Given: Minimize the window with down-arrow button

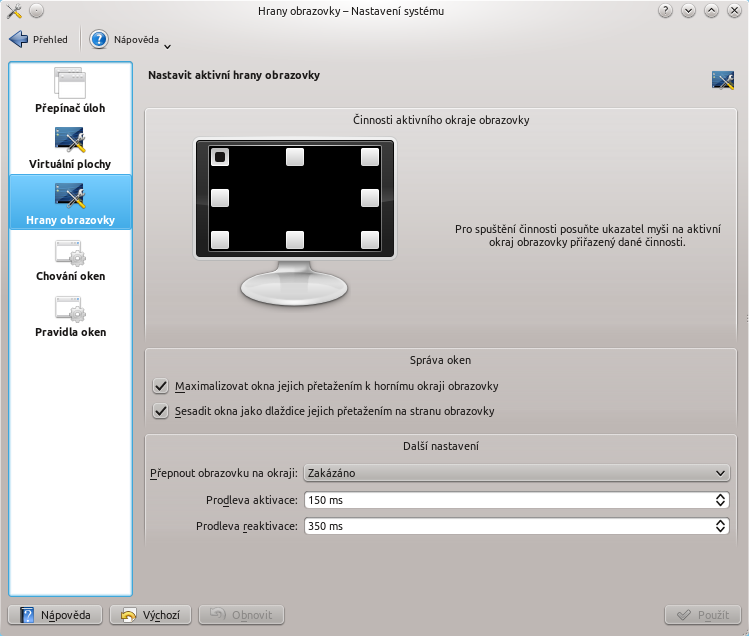Looking at the screenshot, I should 688,11.
